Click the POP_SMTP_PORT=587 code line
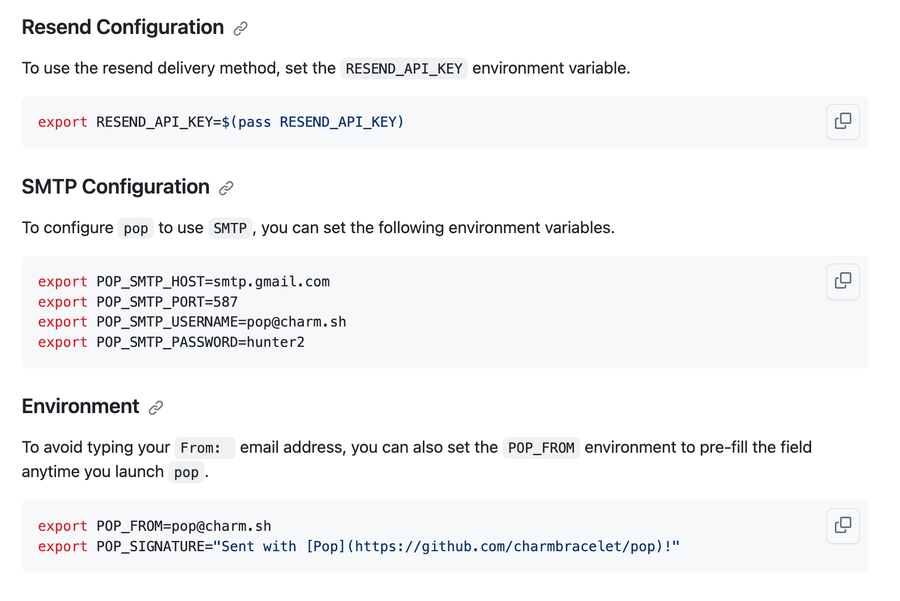Viewport: 900px width, 601px height. point(138,302)
